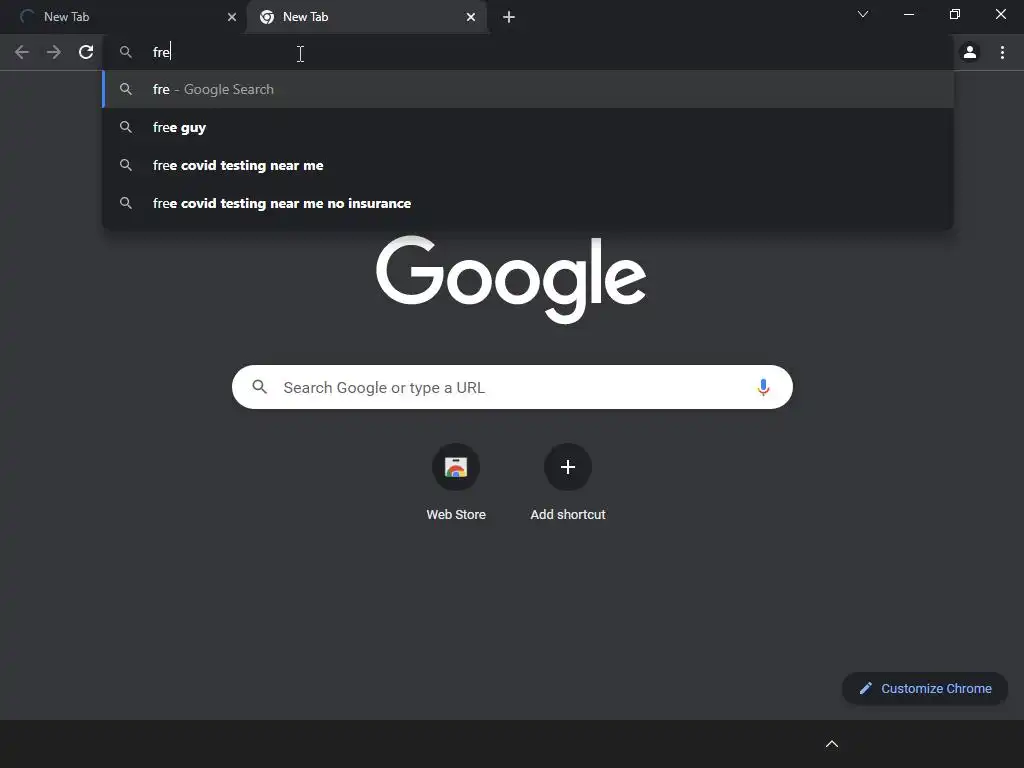This screenshot has width=1024, height=768.
Task: Click the 'Add shortcut' label
Action: click(568, 515)
